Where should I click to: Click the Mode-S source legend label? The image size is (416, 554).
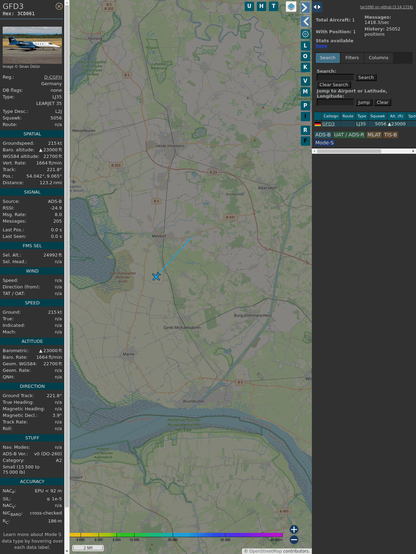click(x=324, y=143)
